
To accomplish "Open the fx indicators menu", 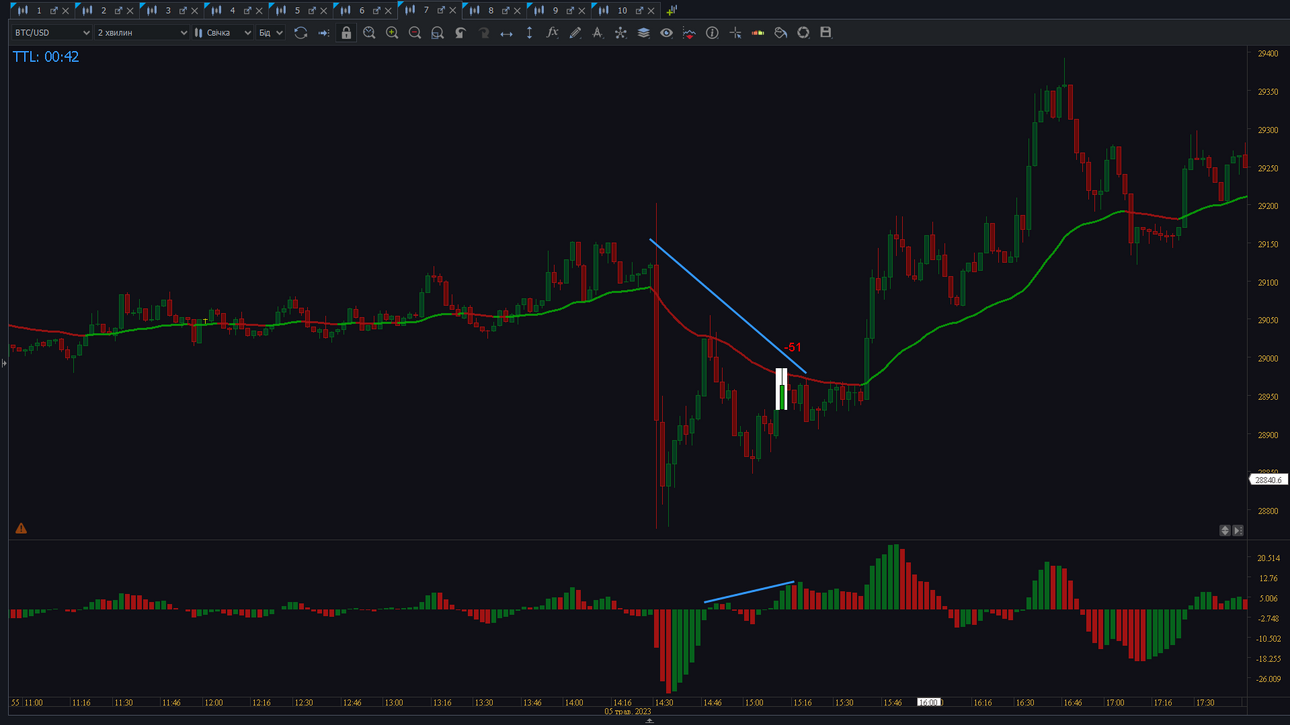I will pos(552,33).
